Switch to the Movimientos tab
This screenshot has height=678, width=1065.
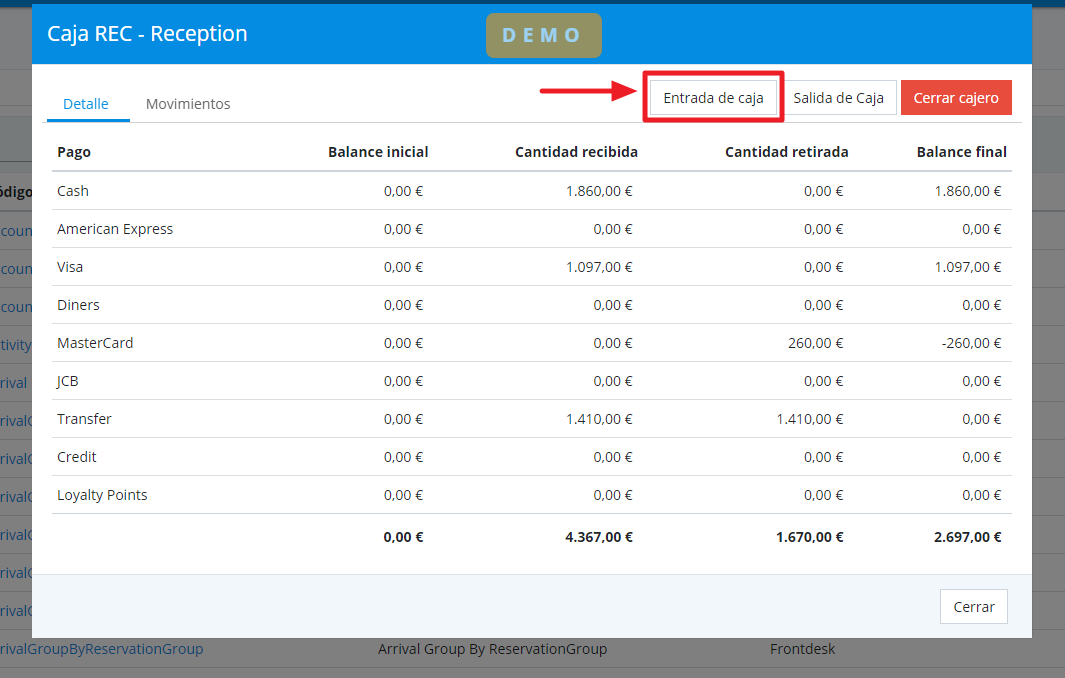pyautogui.click(x=188, y=104)
